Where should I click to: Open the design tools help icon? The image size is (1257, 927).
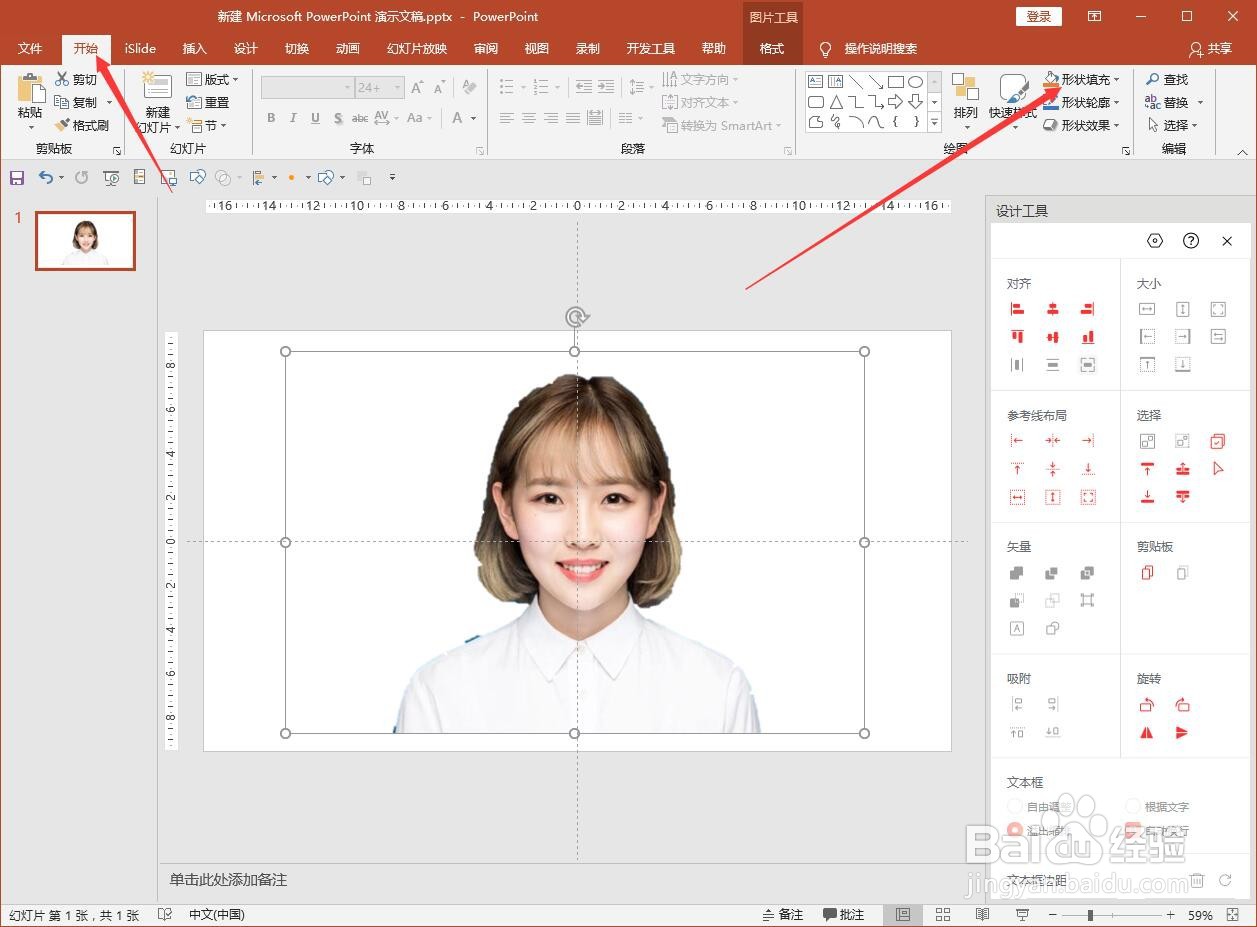point(1190,241)
